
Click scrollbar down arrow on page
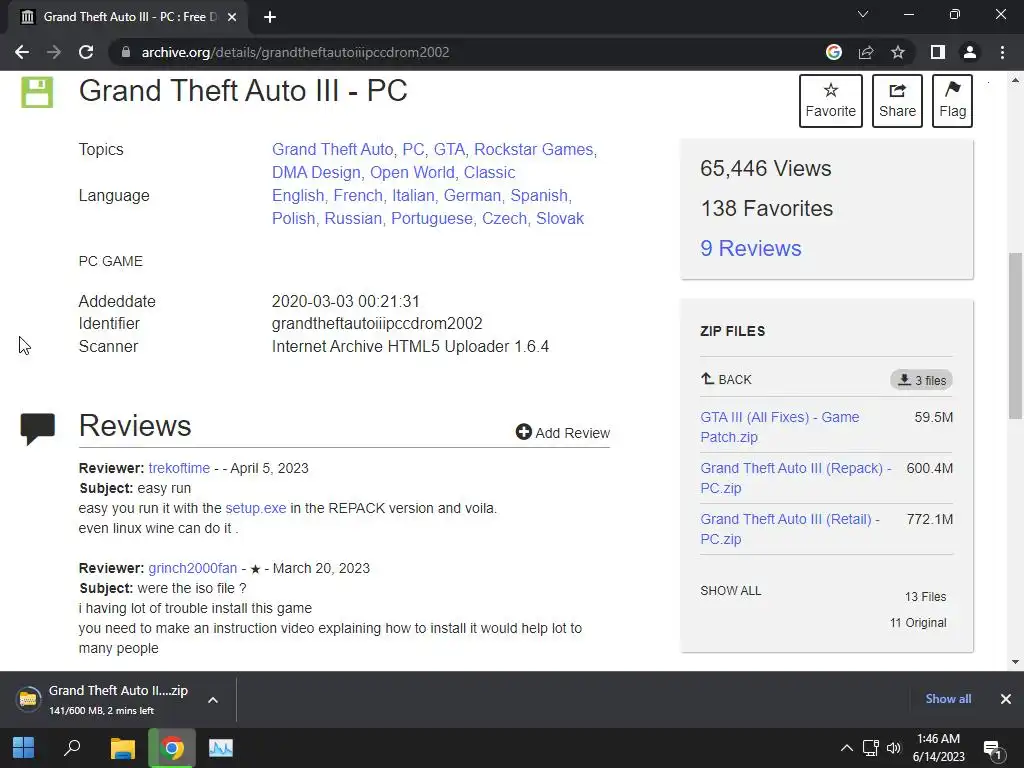[x=1015, y=662]
